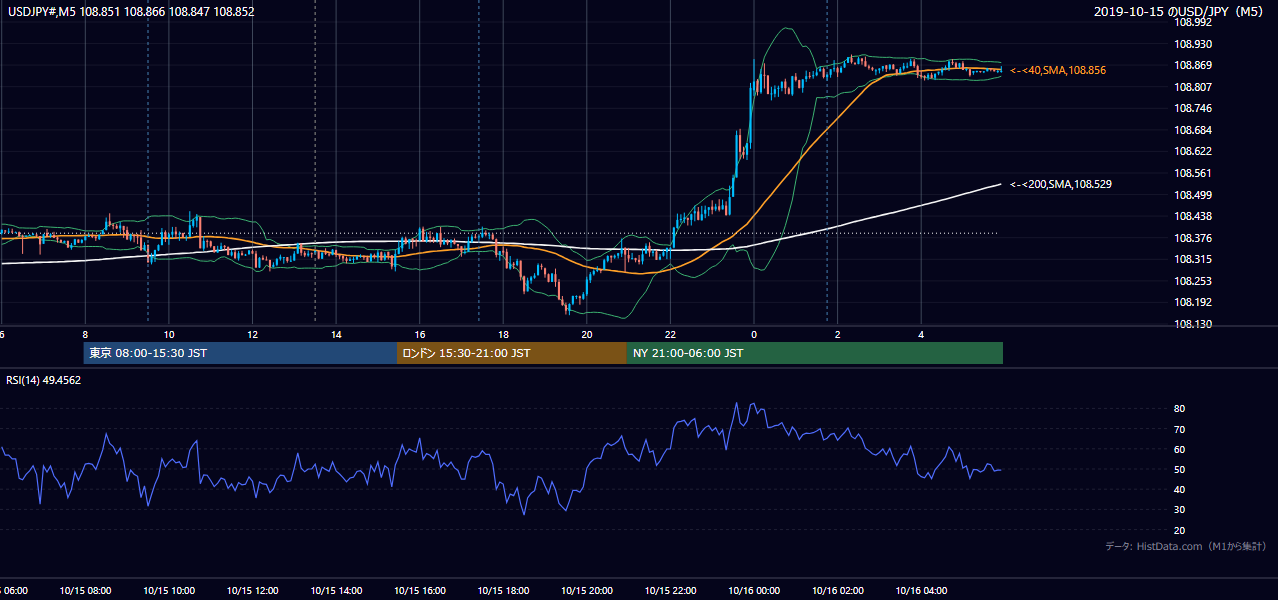Click hour tick 10 under price chart
This screenshot has height=600, width=1278.
click(169, 335)
